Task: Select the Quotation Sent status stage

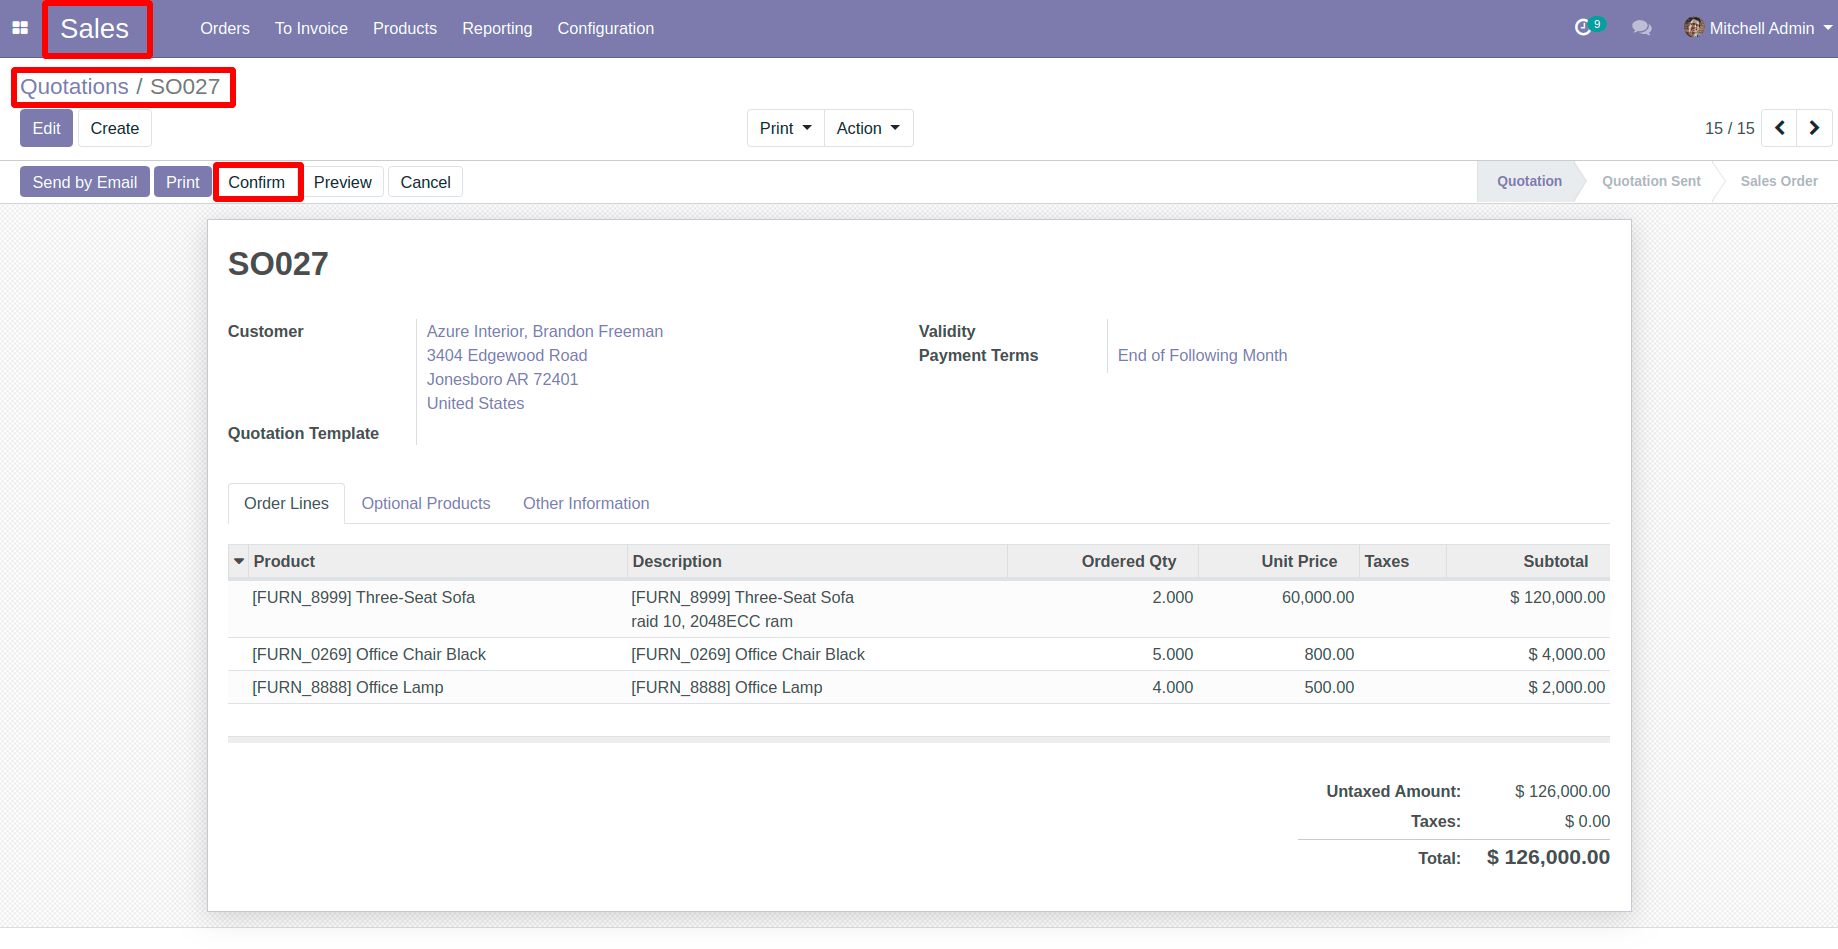Action: pos(1651,181)
